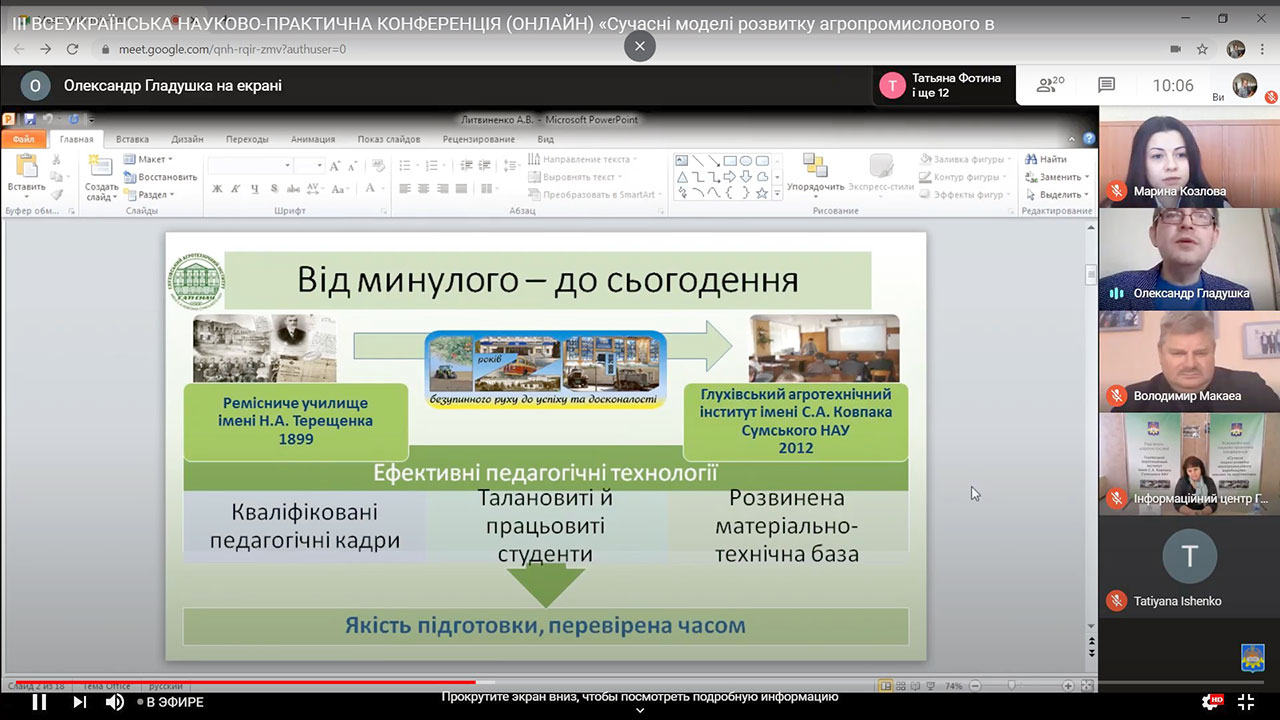Image resolution: width=1280 pixels, height=720 pixels.
Task: Click Восстановить to reset the slide
Action: pos(158,177)
